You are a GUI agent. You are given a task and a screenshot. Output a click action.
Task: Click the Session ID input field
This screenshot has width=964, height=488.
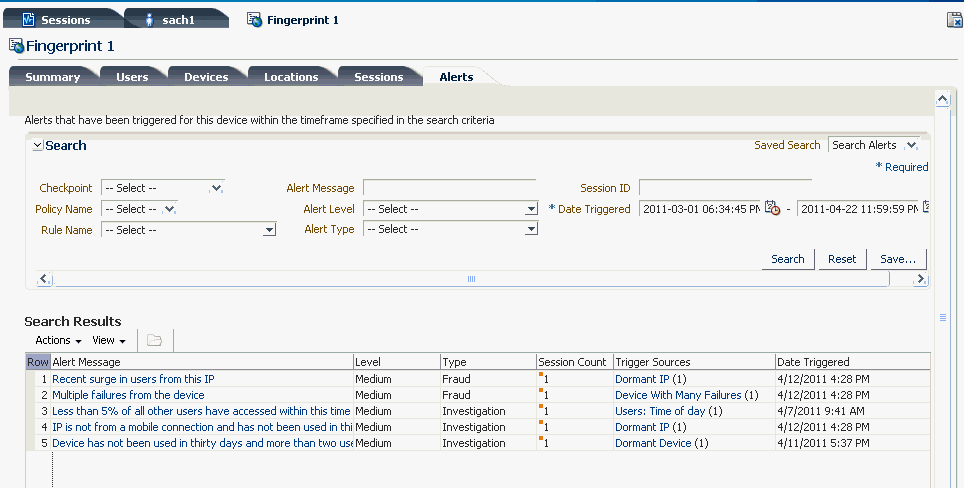[x=725, y=187]
